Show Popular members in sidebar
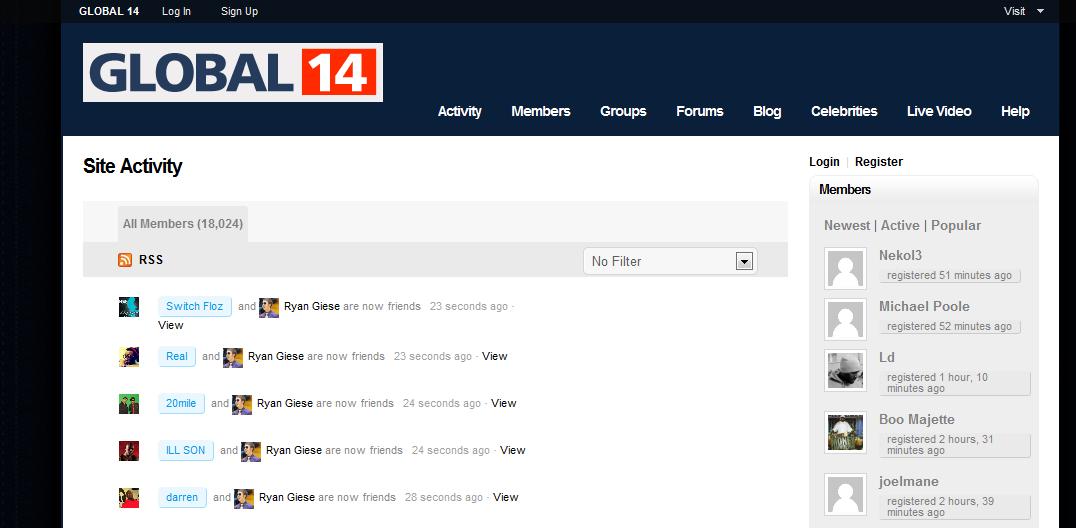 [x=956, y=225]
